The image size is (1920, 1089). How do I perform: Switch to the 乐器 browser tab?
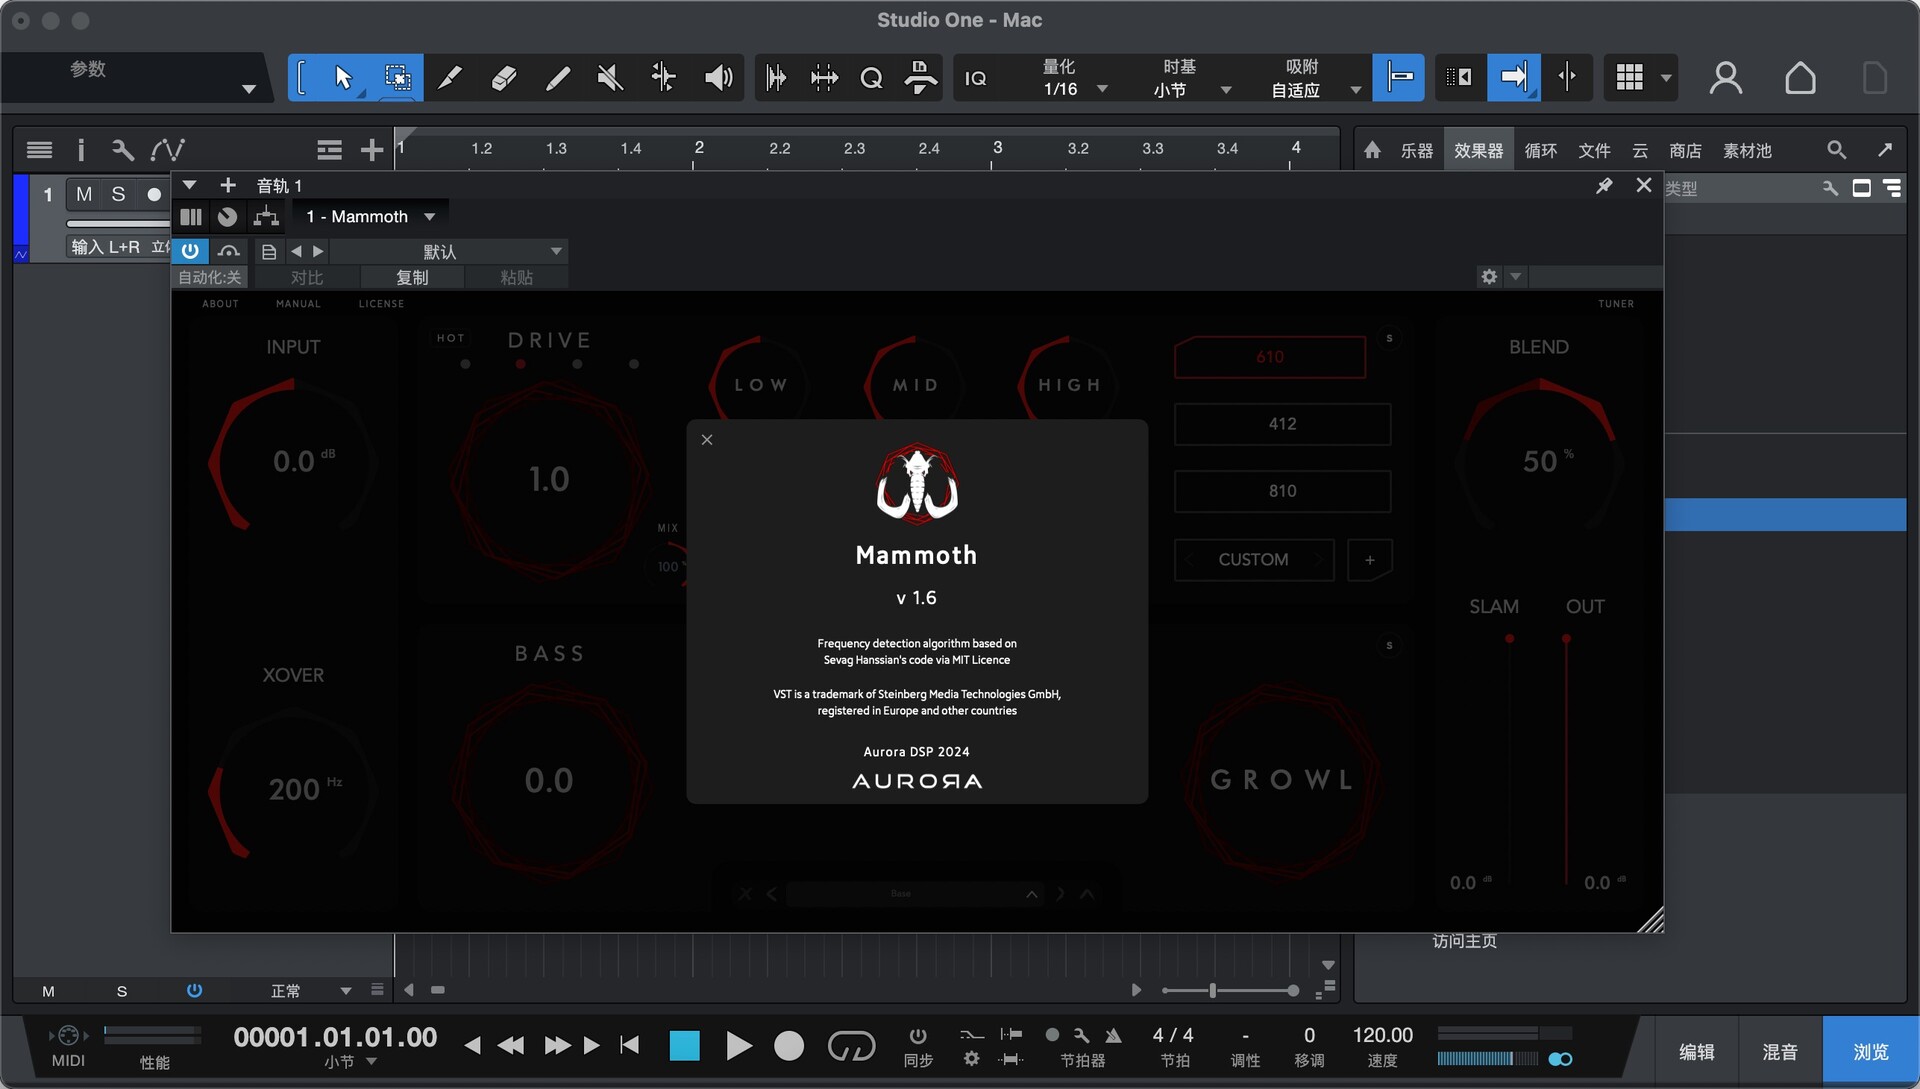(1416, 150)
